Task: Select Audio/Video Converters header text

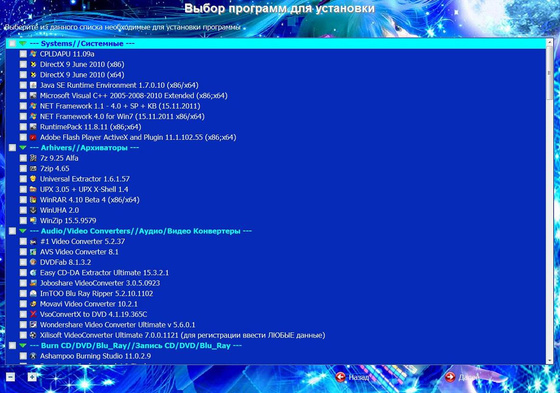Action: click(141, 231)
